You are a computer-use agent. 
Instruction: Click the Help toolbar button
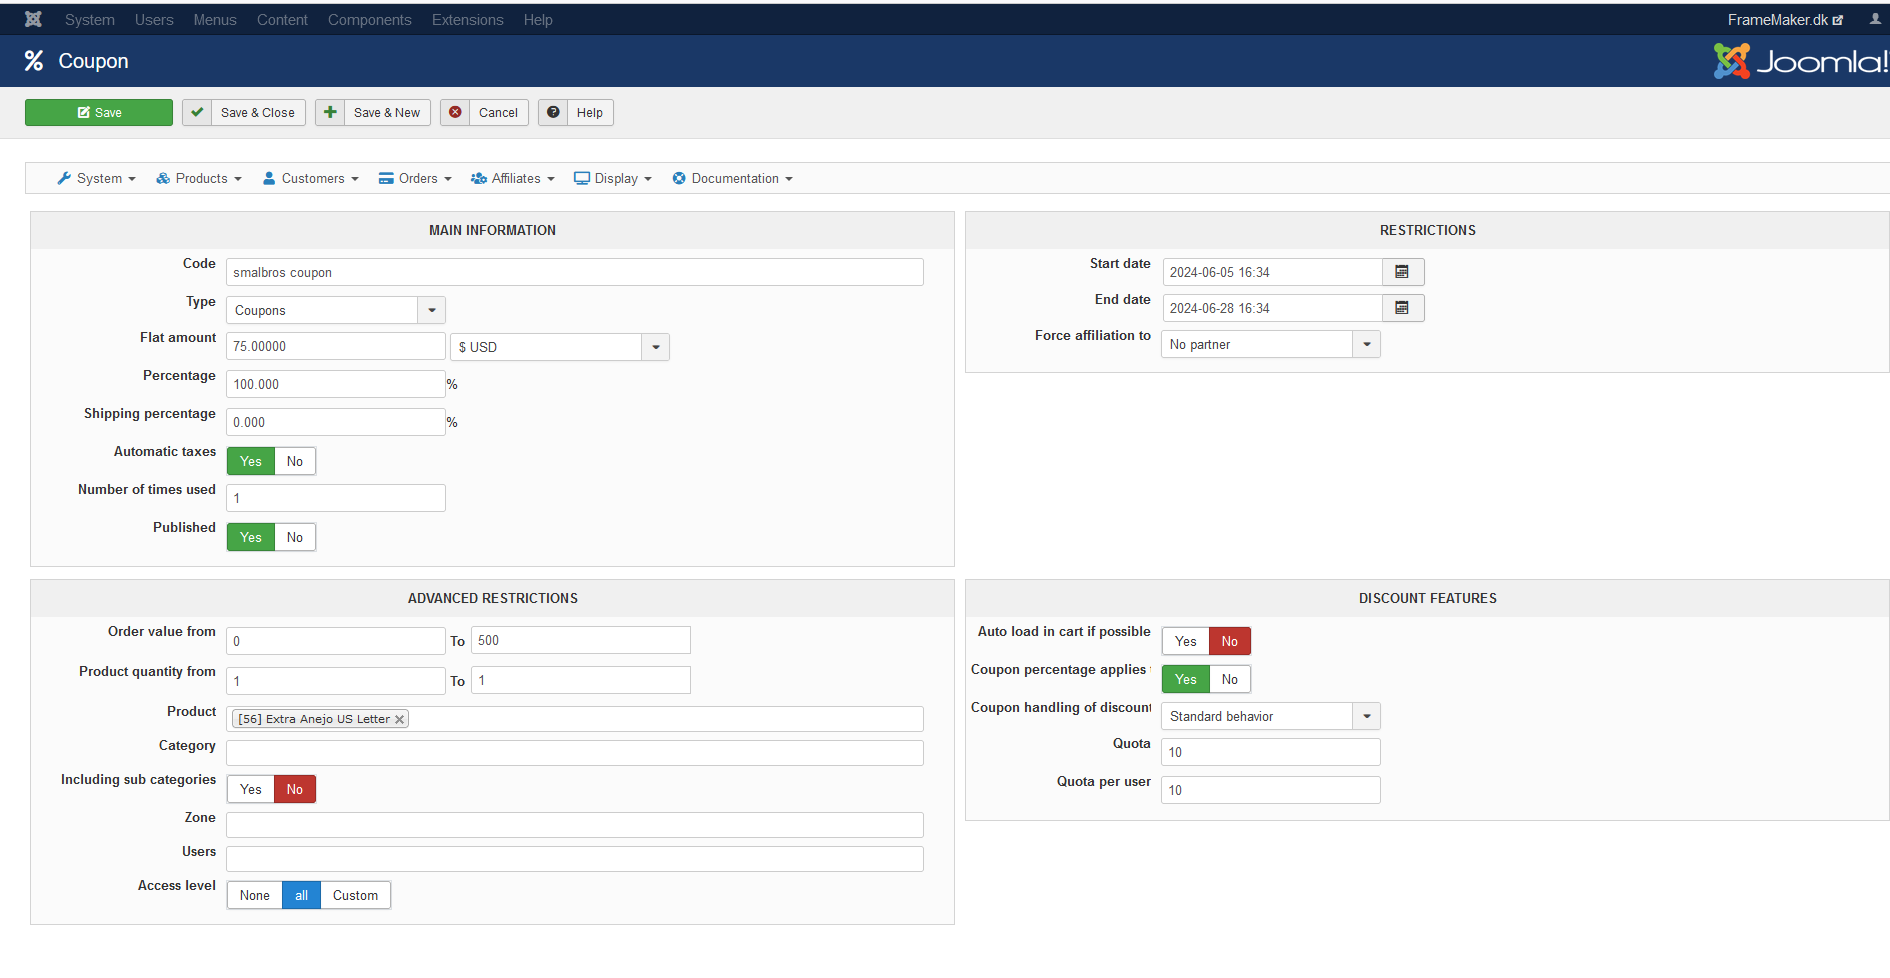coord(576,112)
